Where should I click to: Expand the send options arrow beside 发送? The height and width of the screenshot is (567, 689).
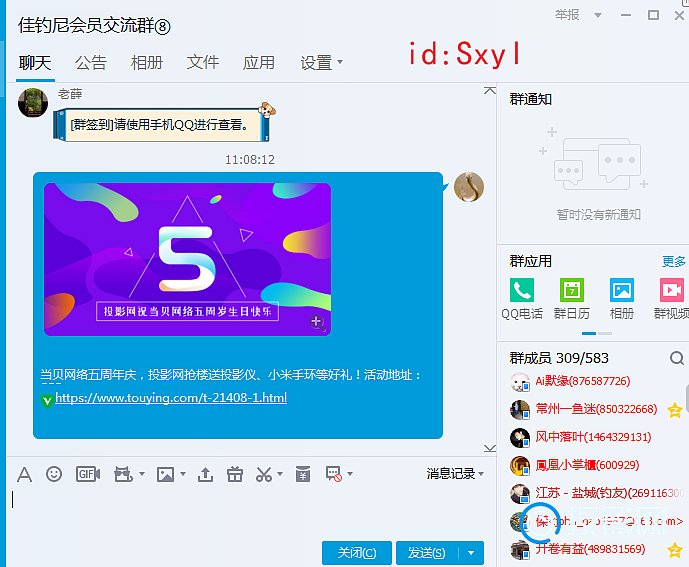click(471, 553)
